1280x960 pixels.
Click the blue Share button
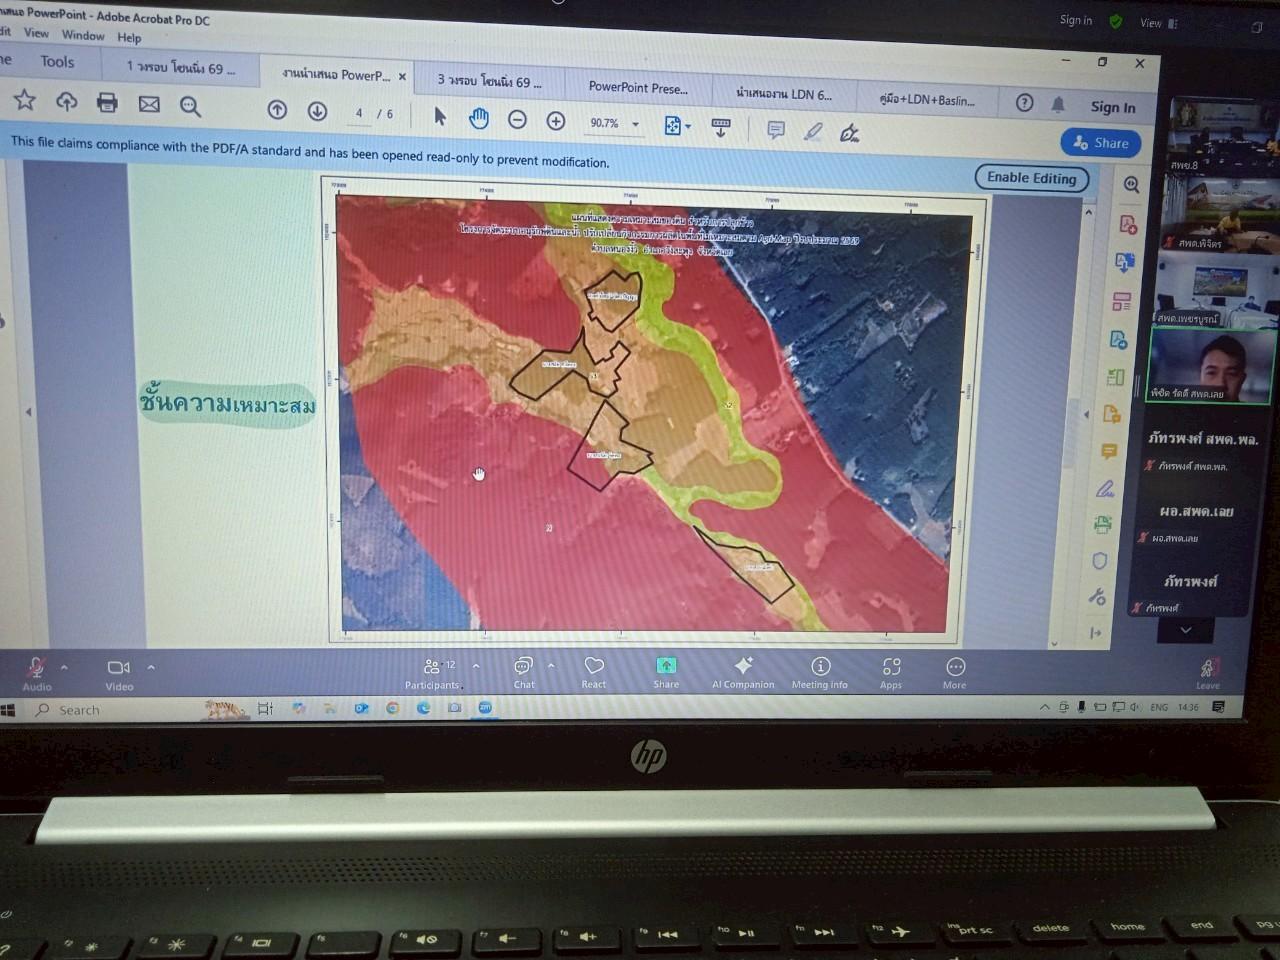[1100, 143]
